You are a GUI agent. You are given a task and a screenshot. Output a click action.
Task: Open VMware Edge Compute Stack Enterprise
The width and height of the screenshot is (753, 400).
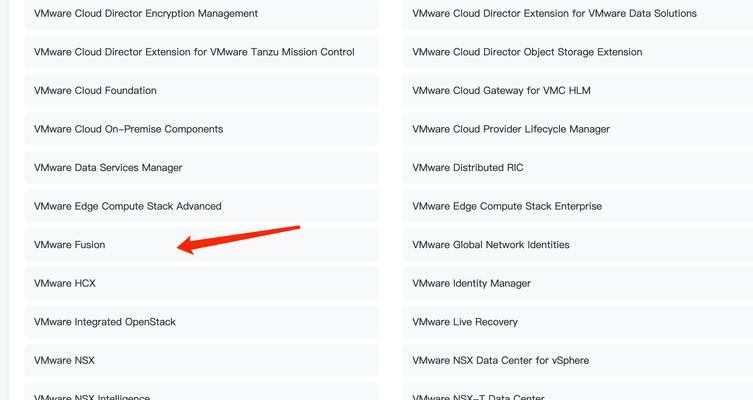(x=578, y=206)
